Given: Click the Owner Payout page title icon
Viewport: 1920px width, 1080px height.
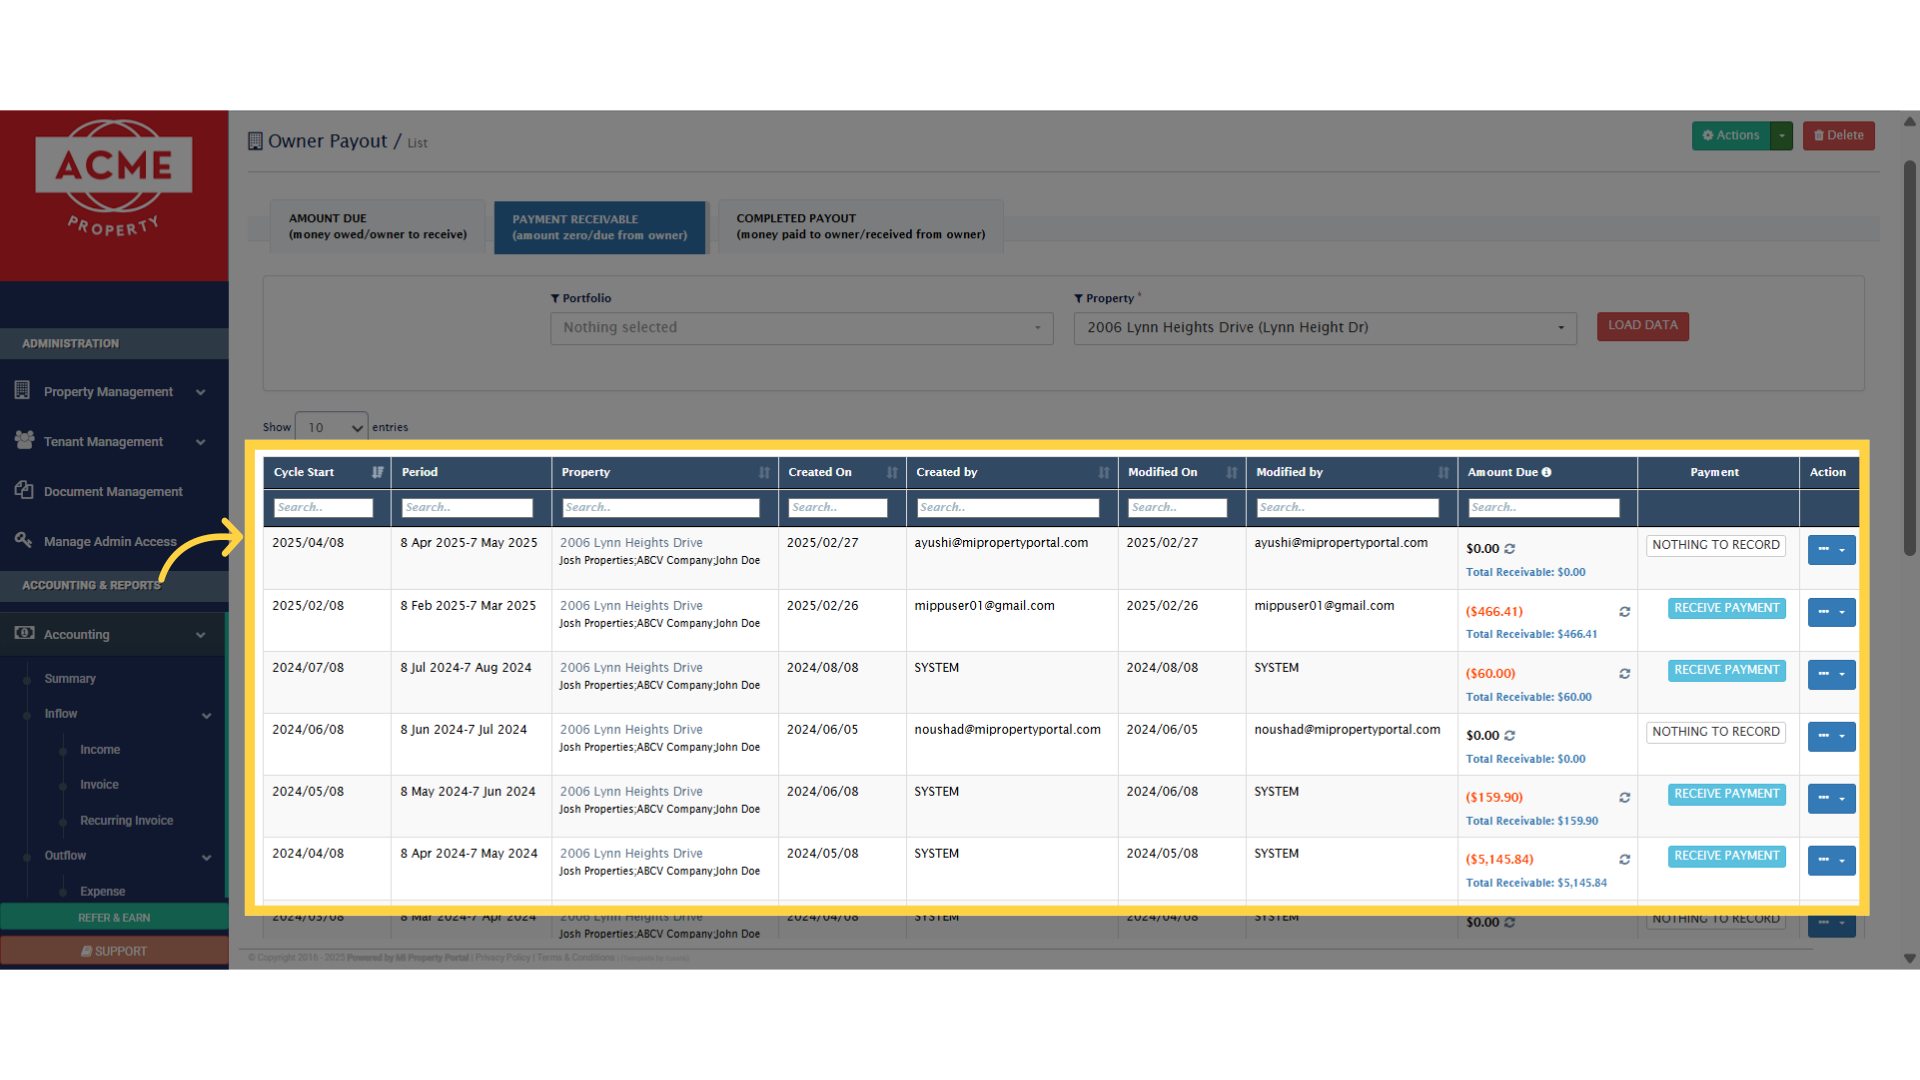Looking at the screenshot, I should 255,141.
